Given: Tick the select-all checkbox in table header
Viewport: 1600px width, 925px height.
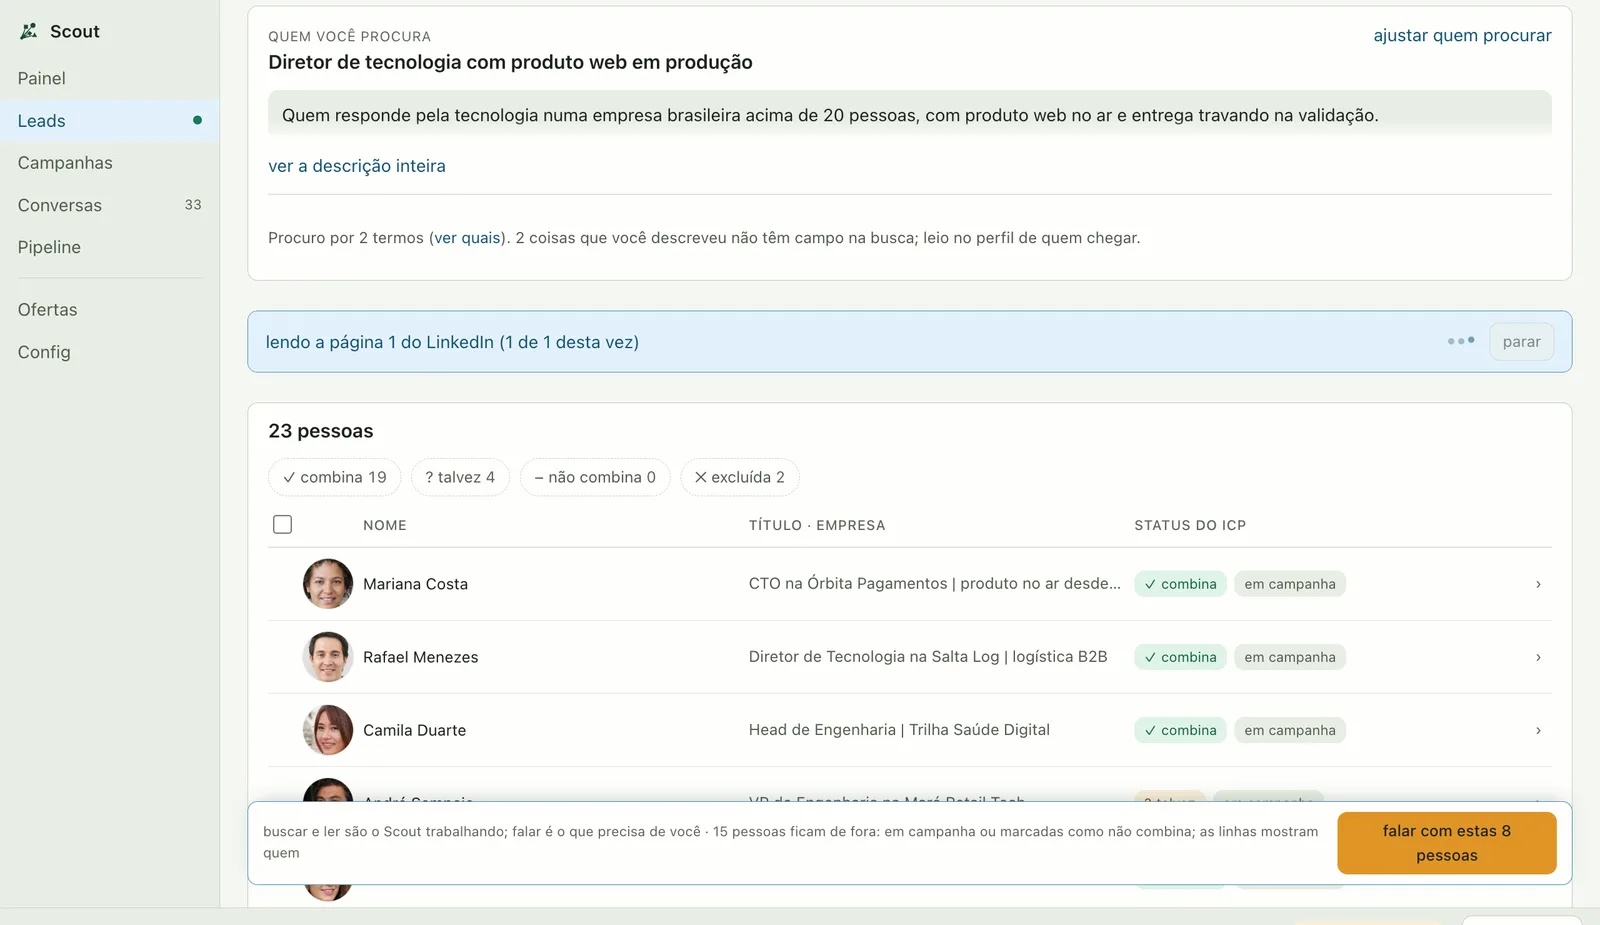Looking at the screenshot, I should click(x=283, y=525).
